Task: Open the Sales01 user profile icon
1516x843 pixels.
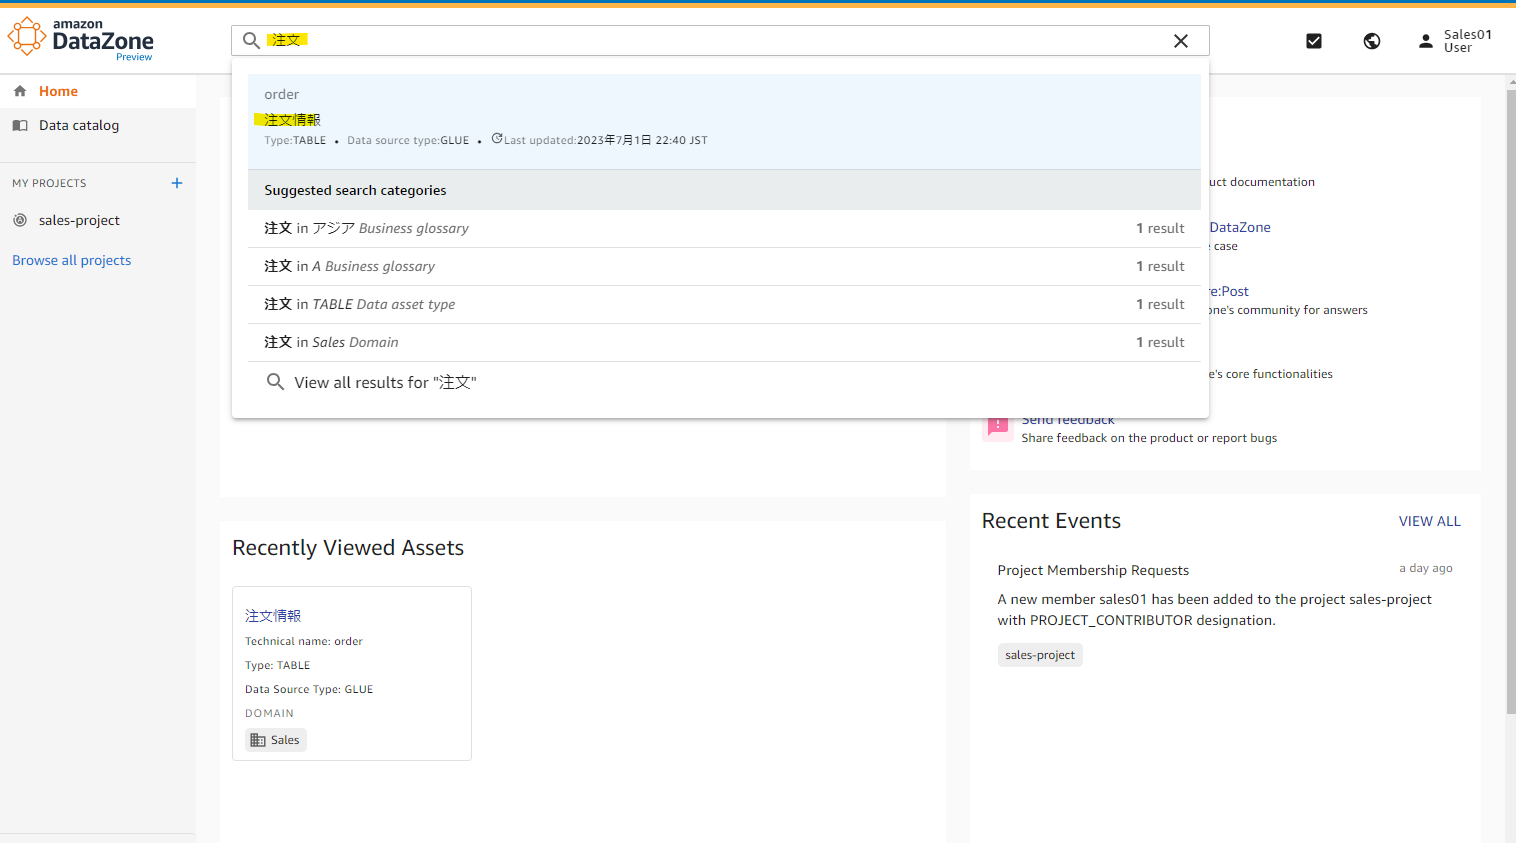Action: pos(1426,41)
